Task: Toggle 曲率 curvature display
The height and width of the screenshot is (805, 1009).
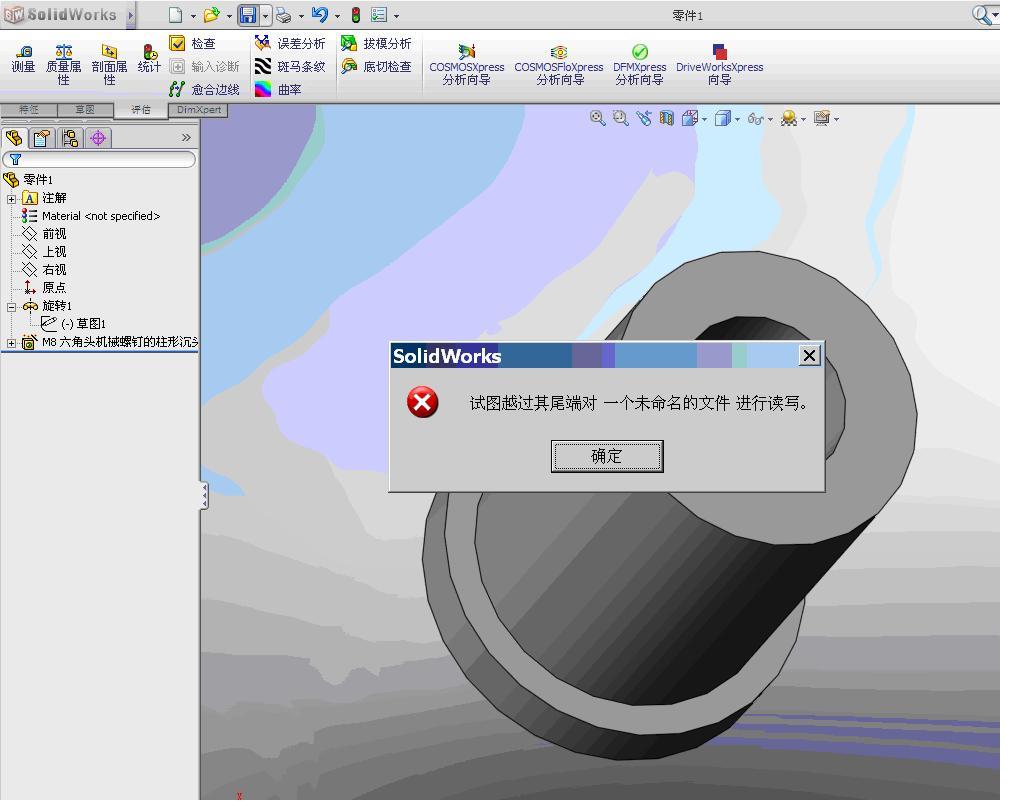Action: [278, 89]
